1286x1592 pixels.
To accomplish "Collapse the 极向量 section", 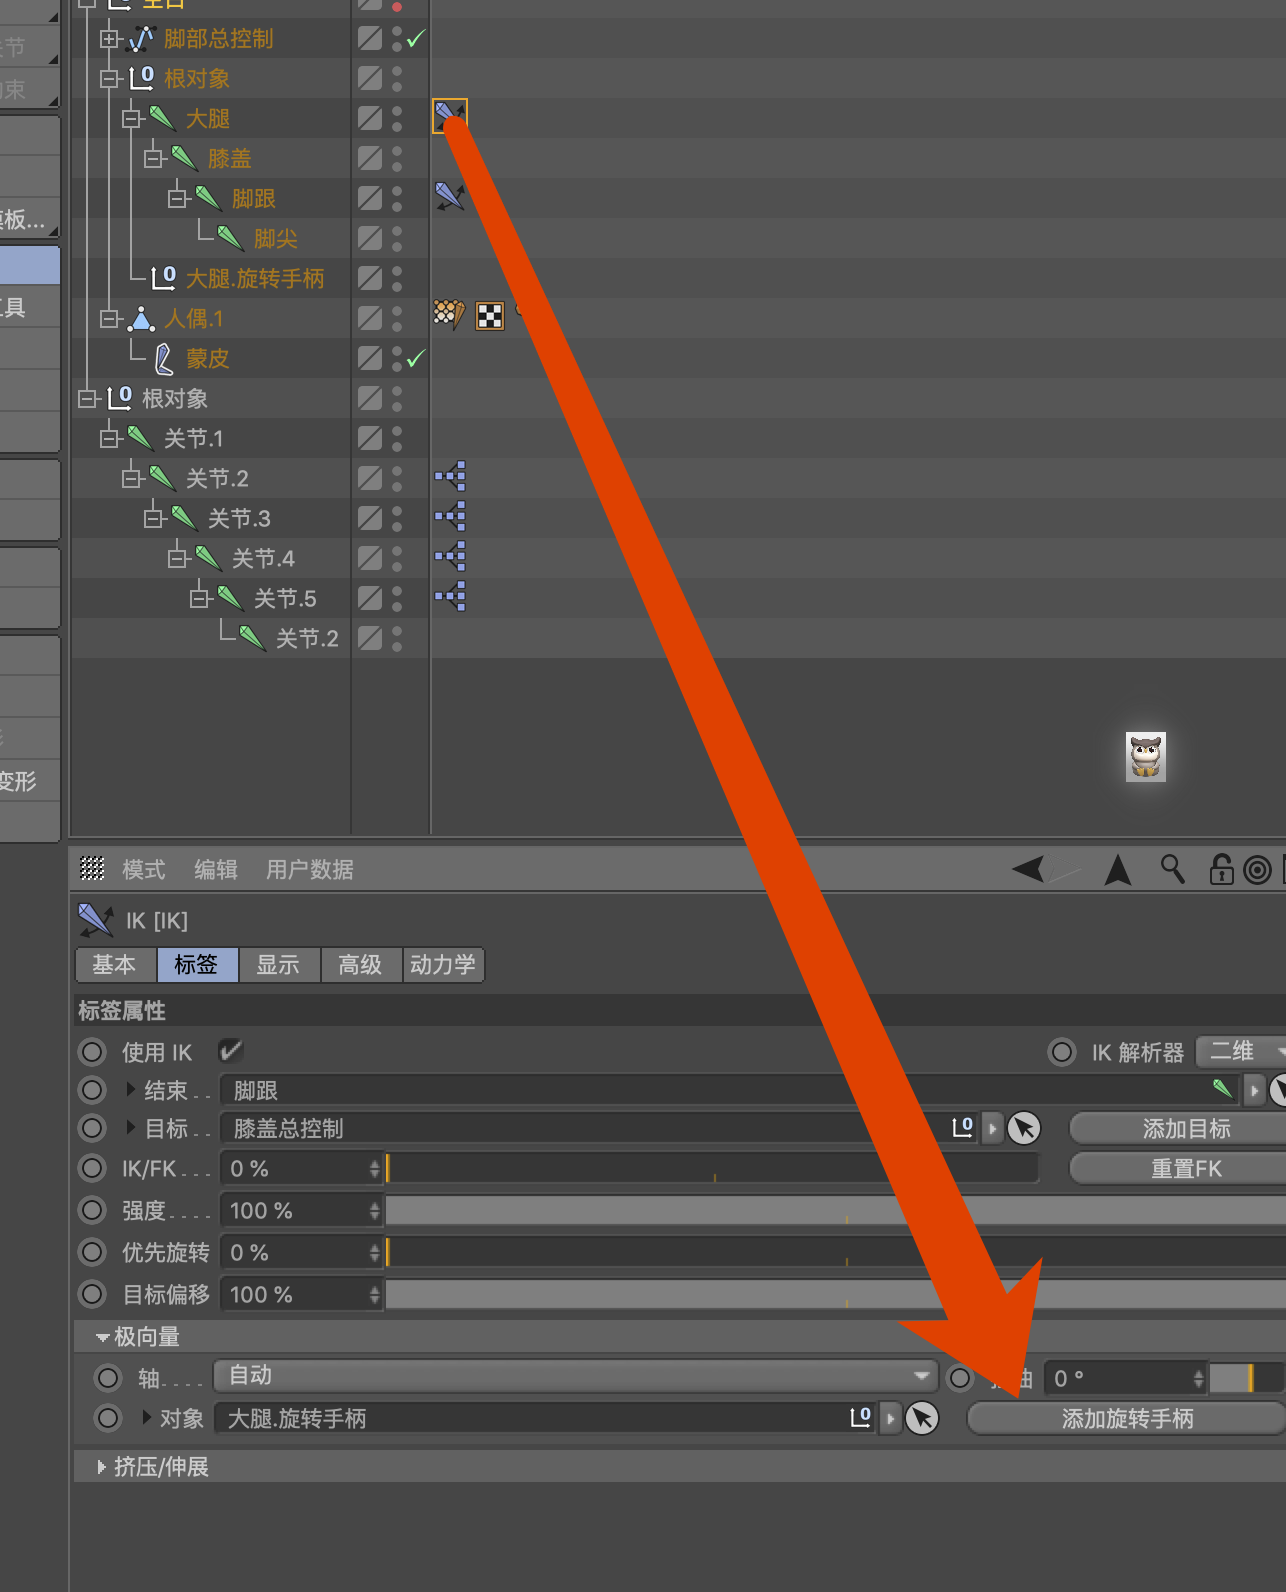I will [x=102, y=1337].
